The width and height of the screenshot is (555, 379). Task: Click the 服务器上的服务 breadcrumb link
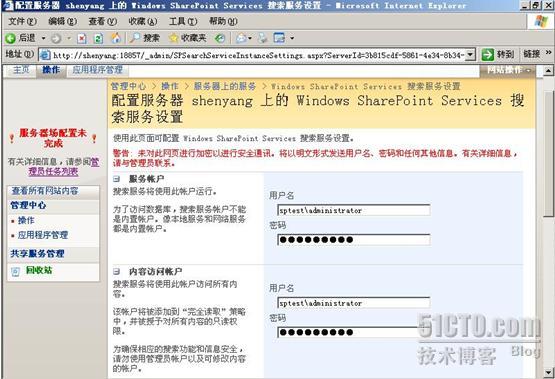(225, 86)
